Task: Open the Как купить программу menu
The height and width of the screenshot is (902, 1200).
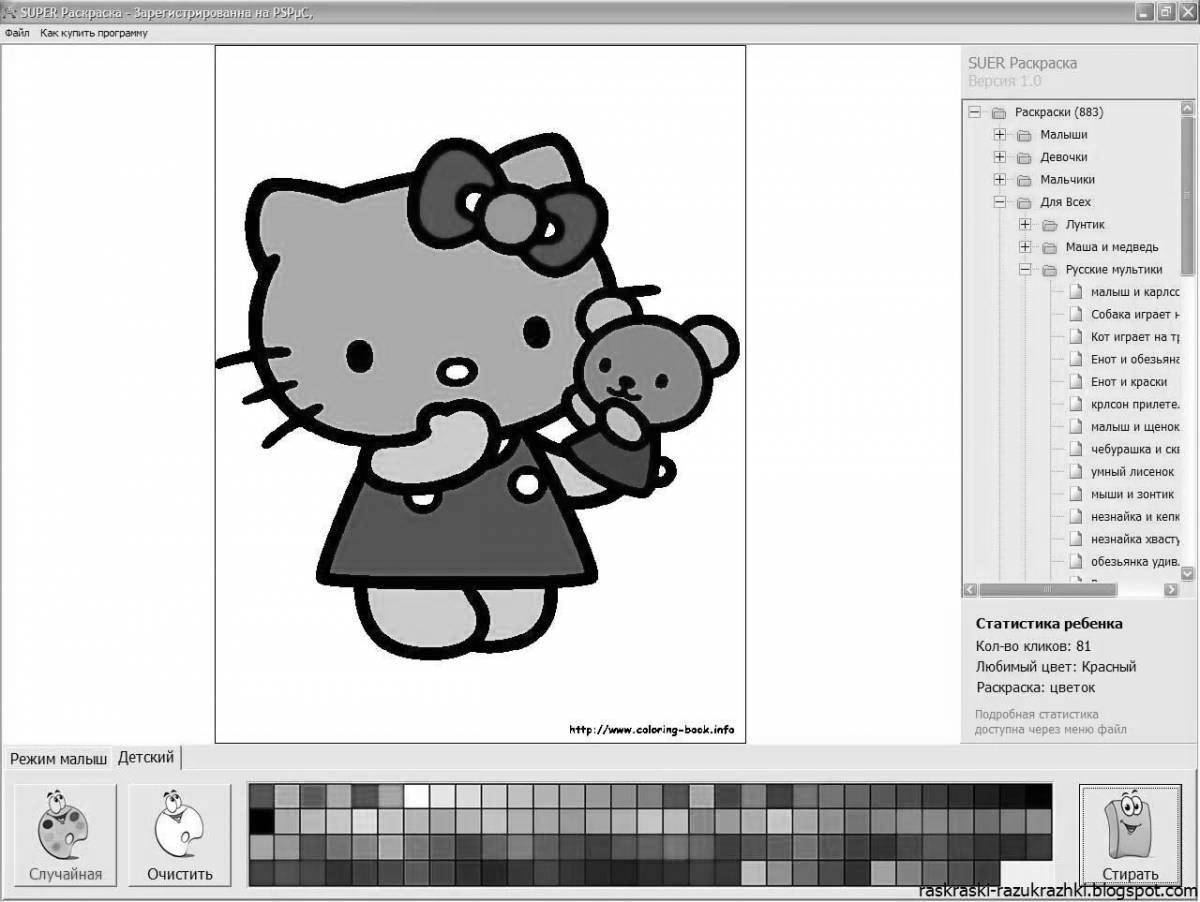Action: (94, 33)
